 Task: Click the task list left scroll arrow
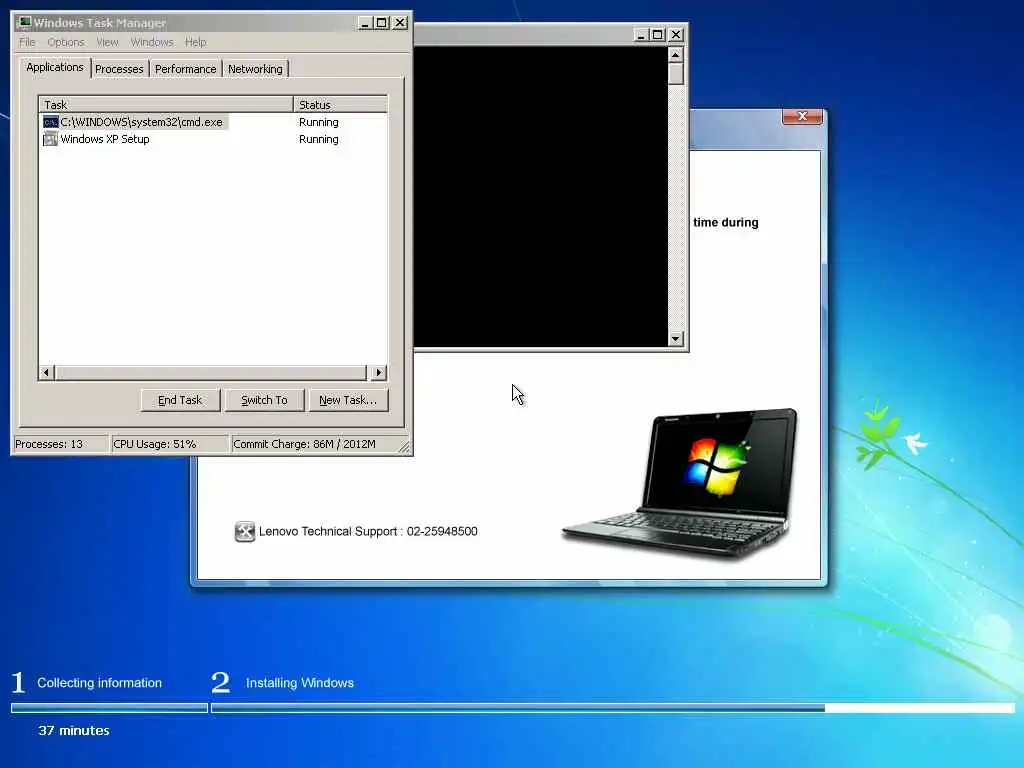[46, 373]
